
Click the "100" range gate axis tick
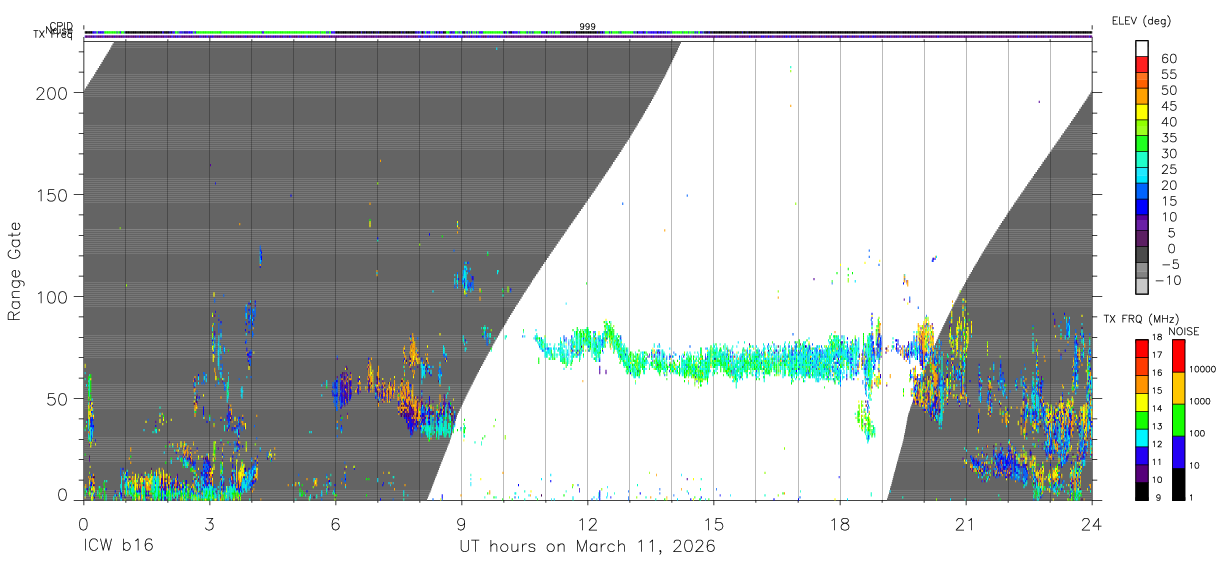point(53,296)
